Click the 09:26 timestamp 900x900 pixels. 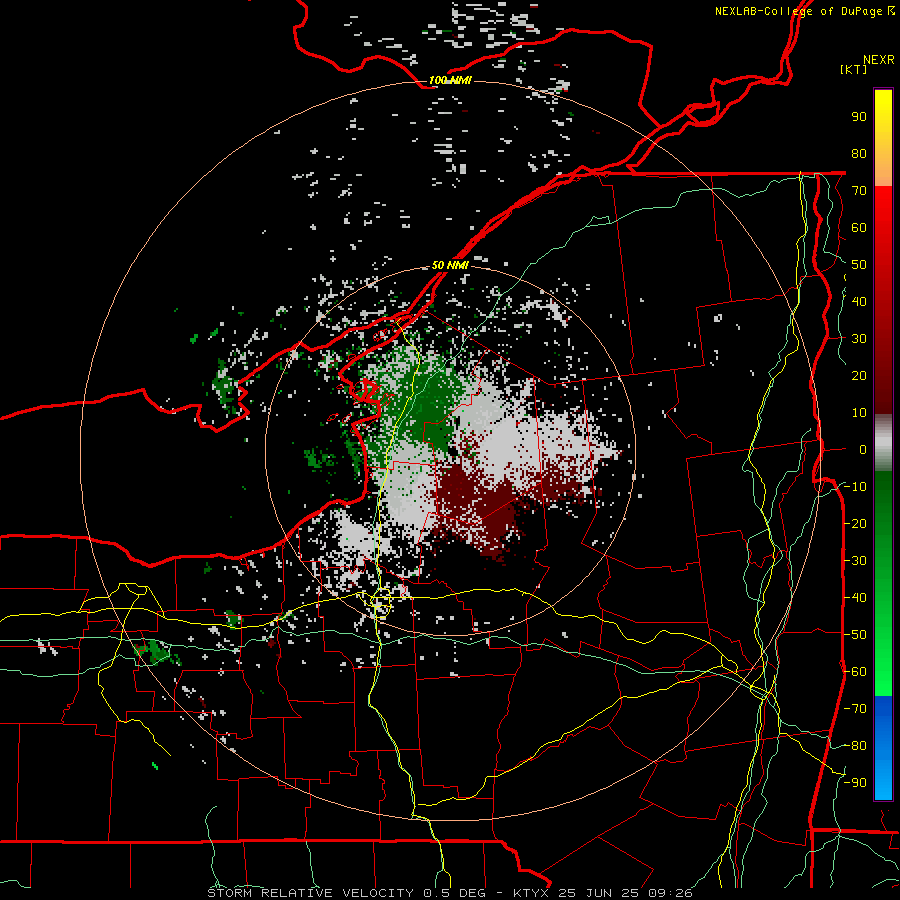[669, 893]
